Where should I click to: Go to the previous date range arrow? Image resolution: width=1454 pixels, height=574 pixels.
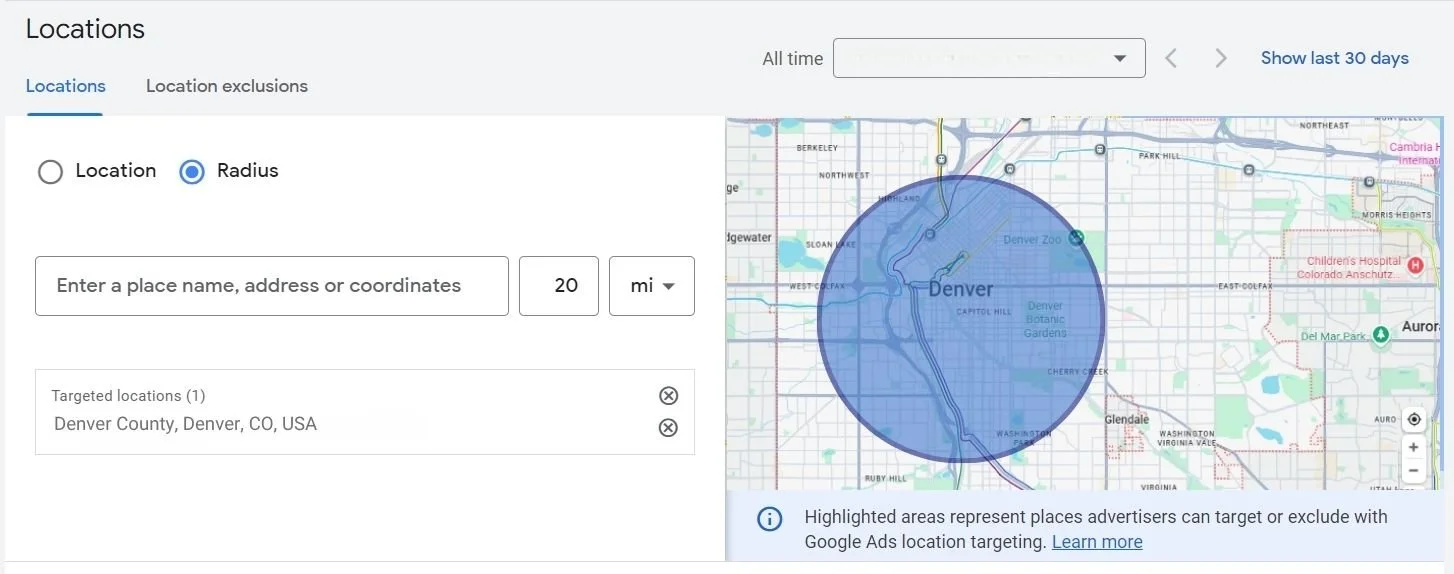[1171, 58]
